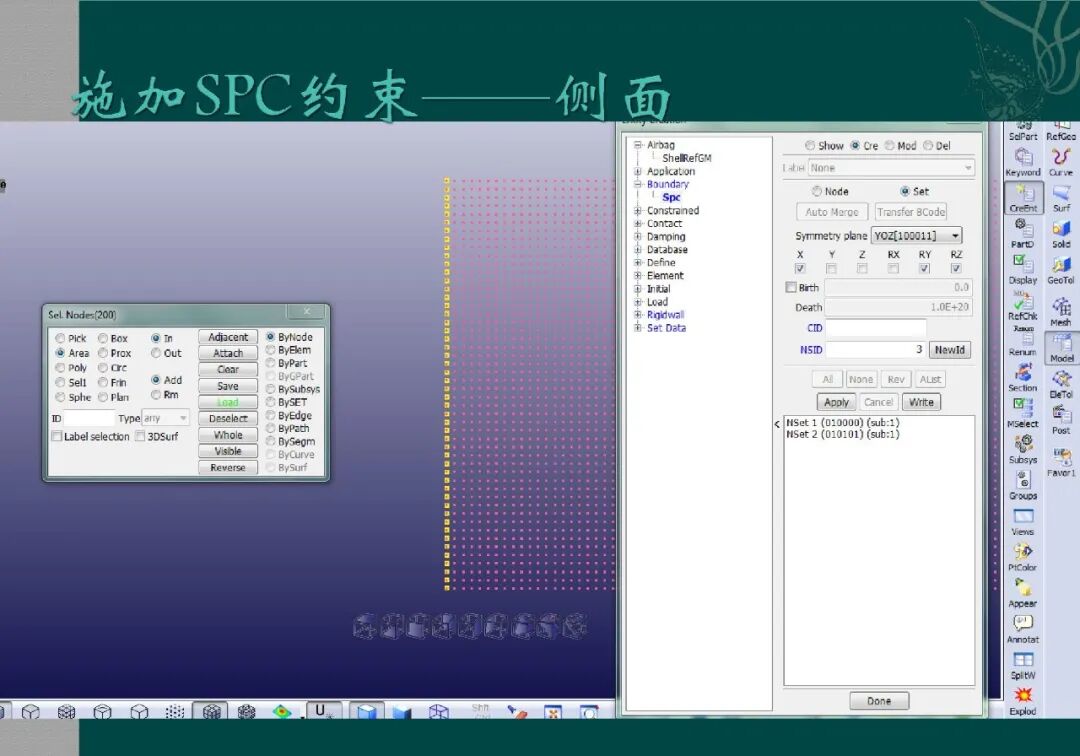Choose the Node radio in SPC panel
The width and height of the screenshot is (1080, 756).
pos(830,191)
